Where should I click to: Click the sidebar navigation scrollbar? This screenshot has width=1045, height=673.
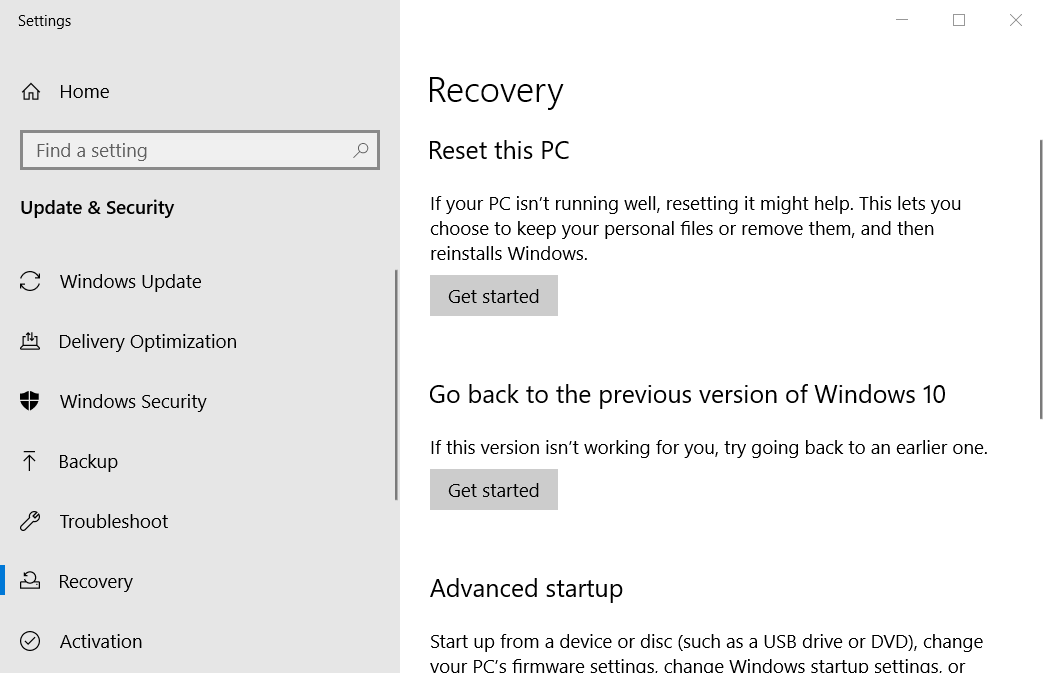(x=397, y=384)
